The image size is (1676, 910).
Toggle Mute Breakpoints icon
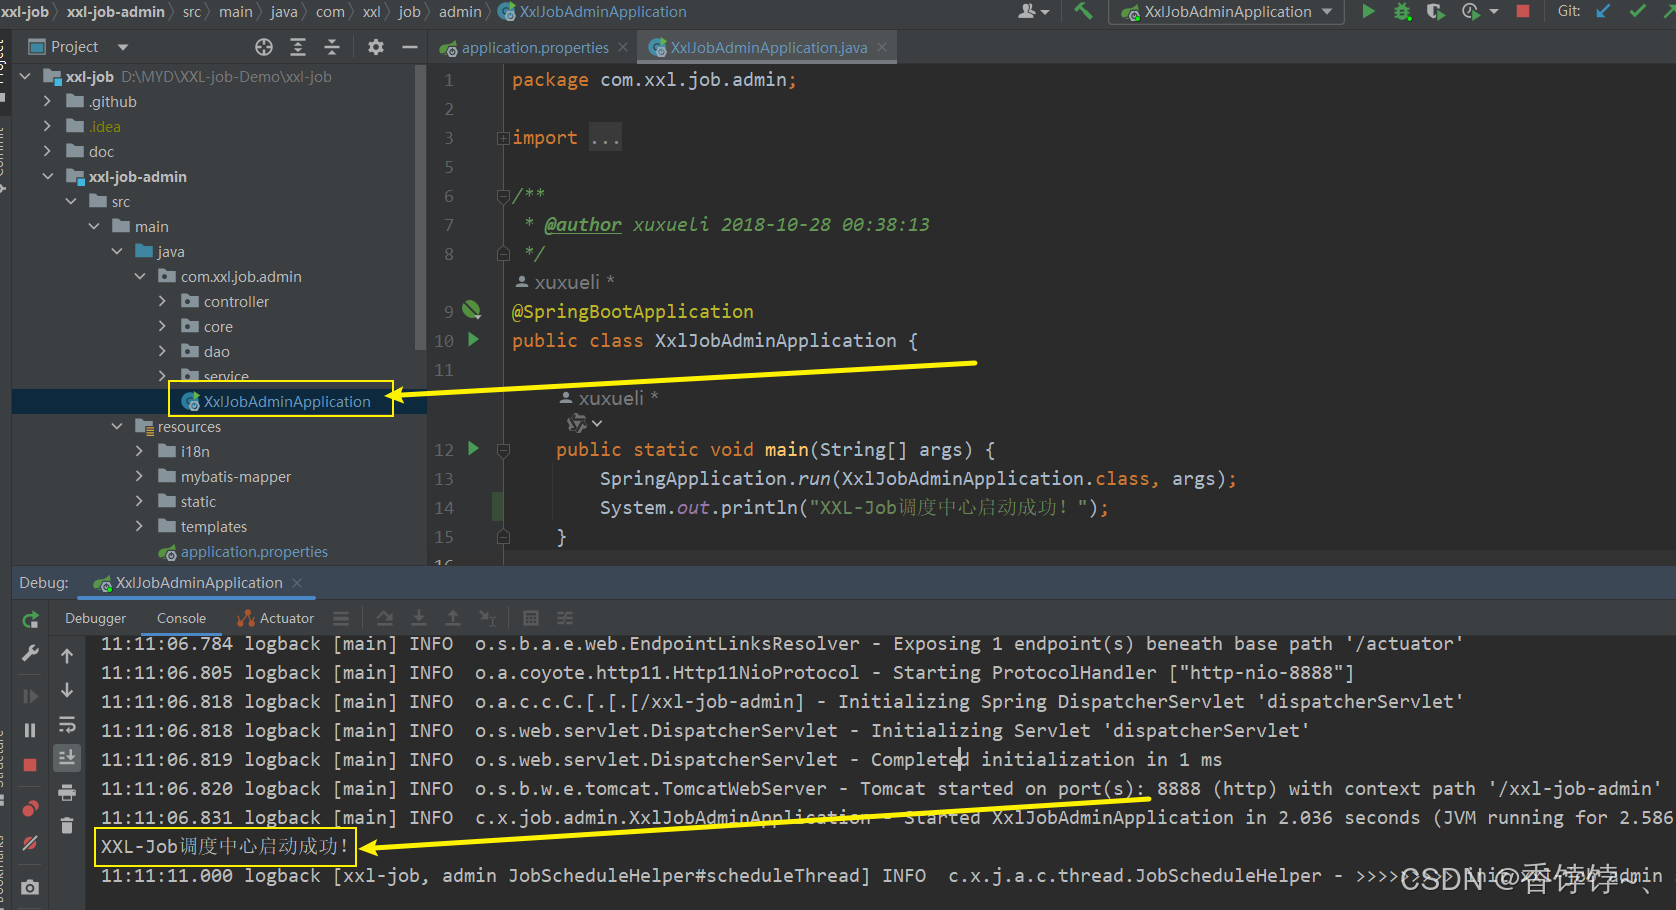pos(30,843)
